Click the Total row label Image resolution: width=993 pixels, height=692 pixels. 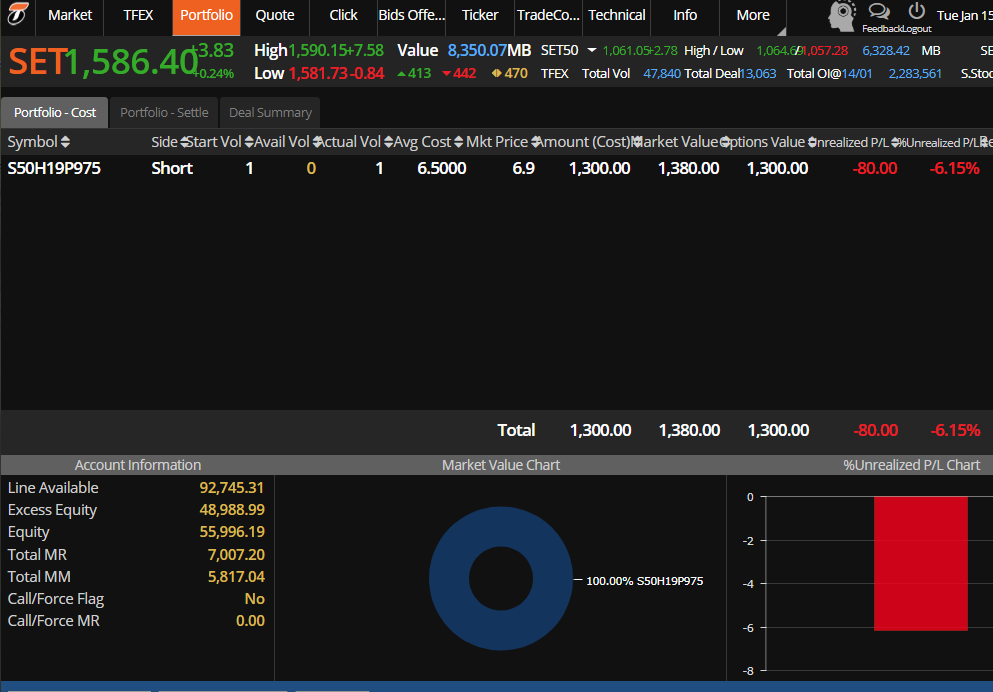pyautogui.click(x=517, y=431)
